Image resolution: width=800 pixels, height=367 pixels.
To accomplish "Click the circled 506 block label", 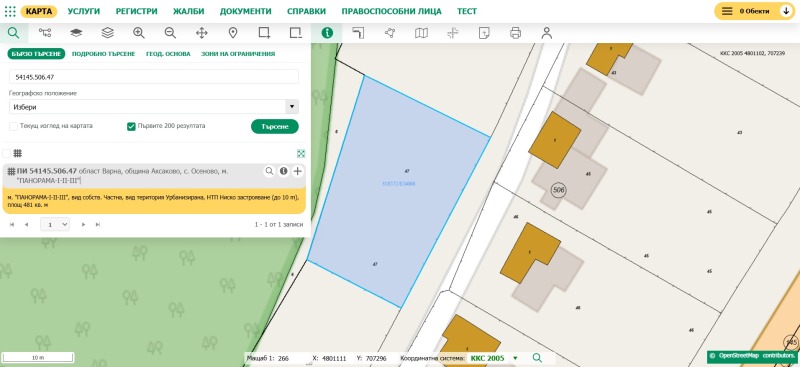I will [x=559, y=190].
